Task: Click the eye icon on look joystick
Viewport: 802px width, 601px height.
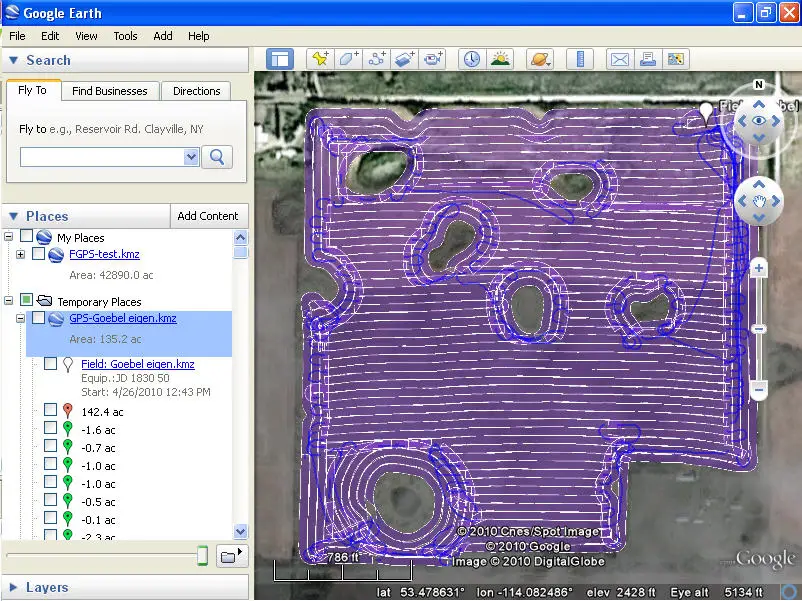Action: (759, 121)
